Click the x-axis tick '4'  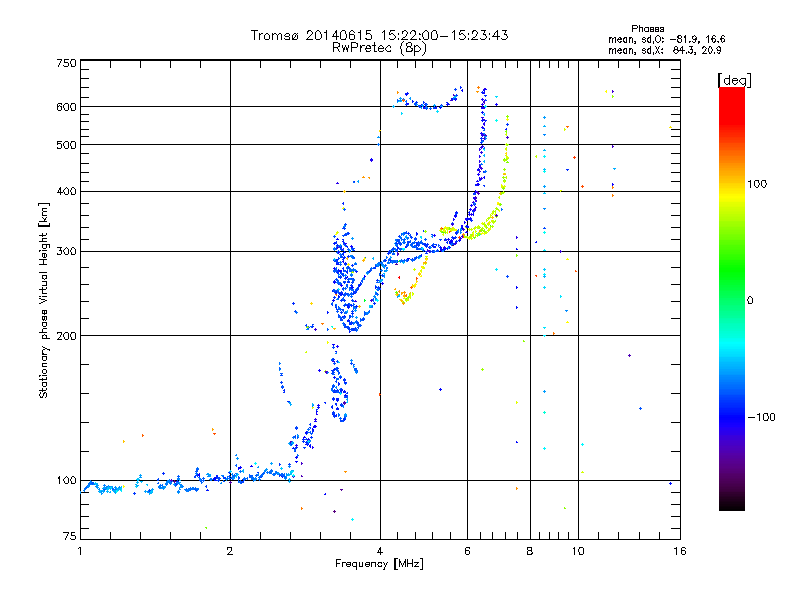tap(380, 551)
